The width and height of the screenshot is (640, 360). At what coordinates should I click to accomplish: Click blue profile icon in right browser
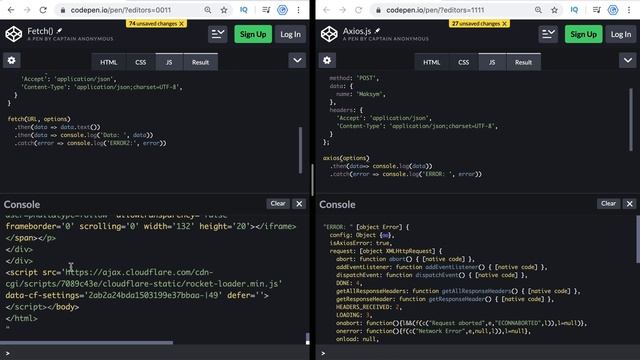click(x=613, y=10)
